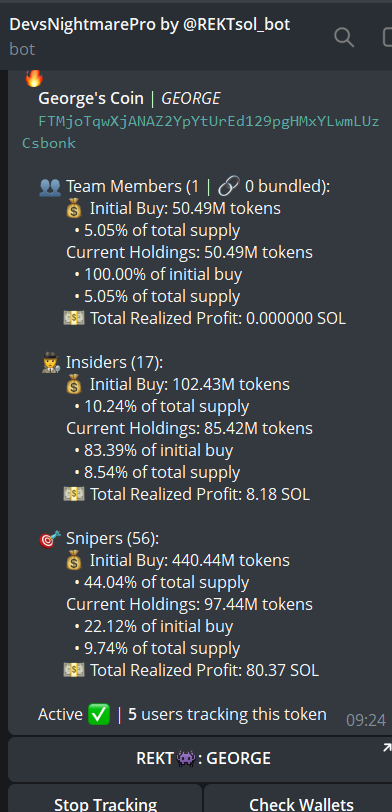
Task: Click the Check Wallets button
Action: [x=298, y=798]
